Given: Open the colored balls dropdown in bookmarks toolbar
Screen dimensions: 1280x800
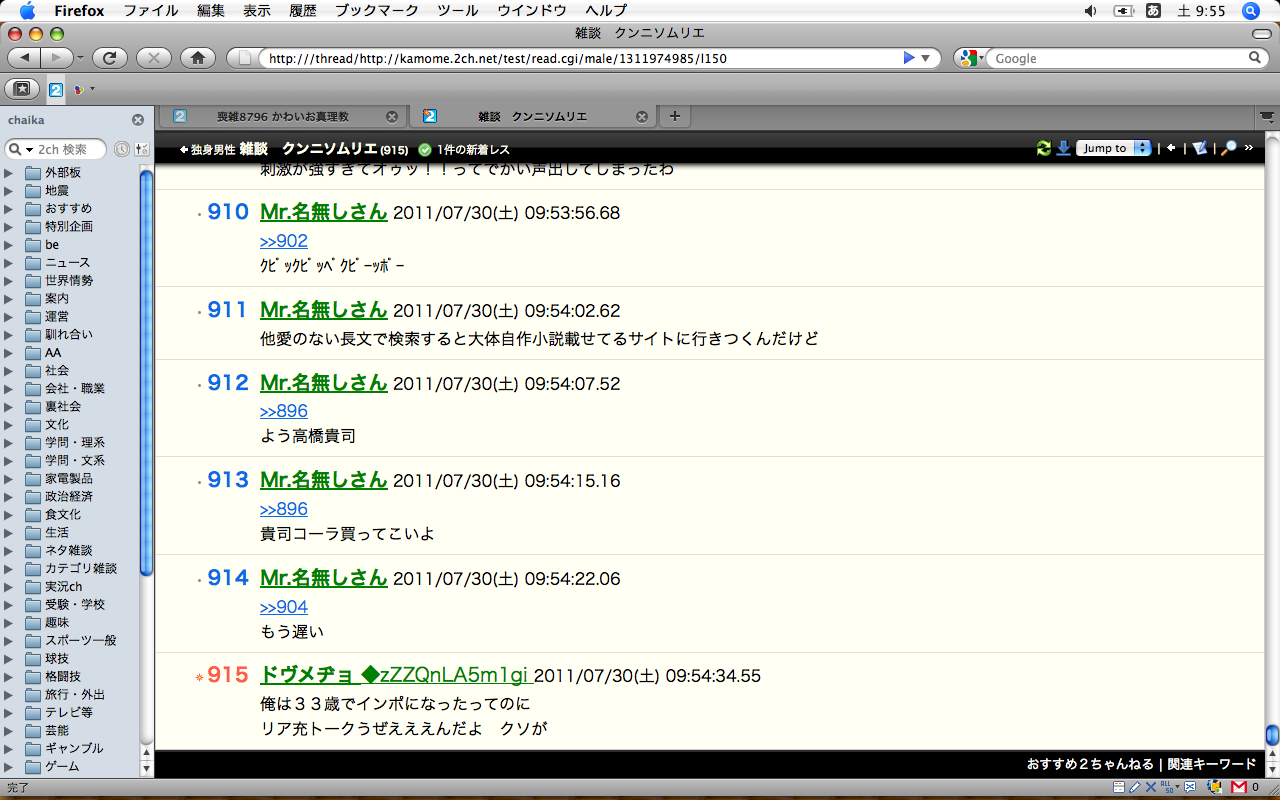Looking at the screenshot, I should (84, 89).
